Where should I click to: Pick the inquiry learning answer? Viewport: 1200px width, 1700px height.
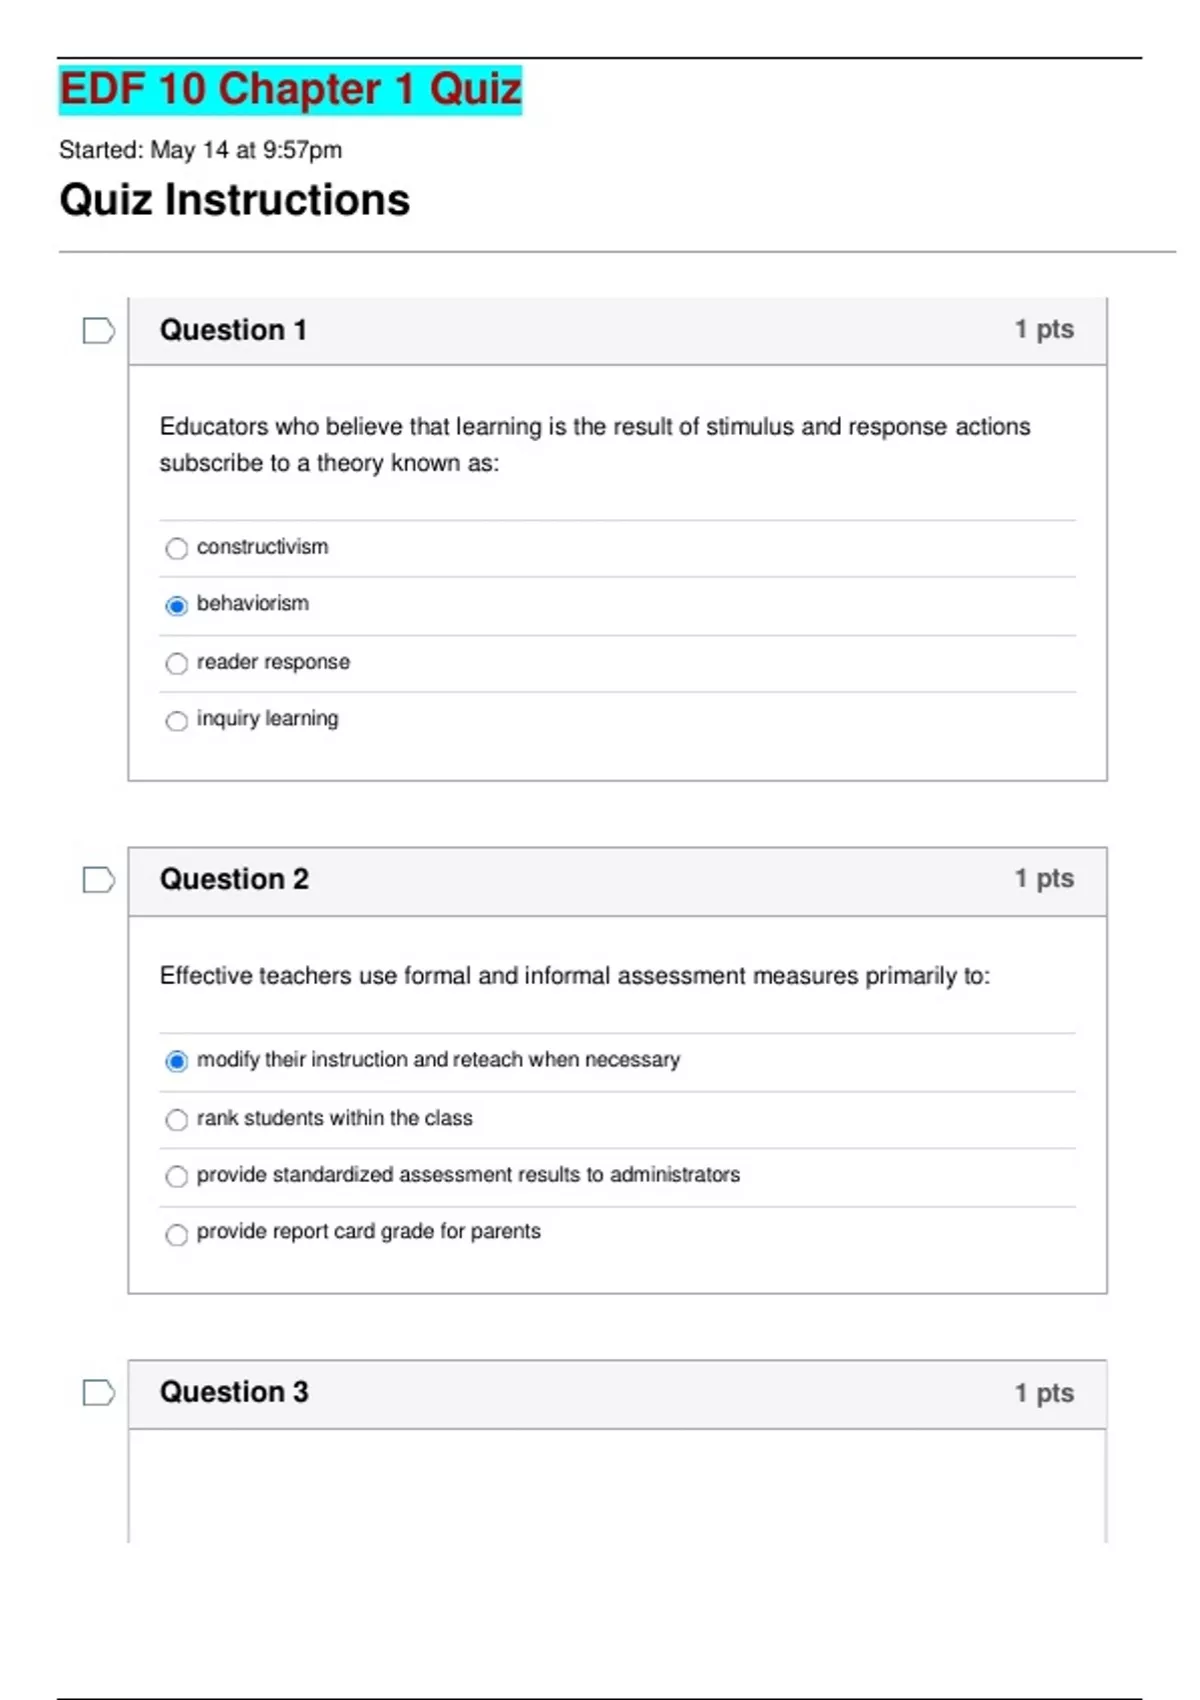[x=177, y=721]
